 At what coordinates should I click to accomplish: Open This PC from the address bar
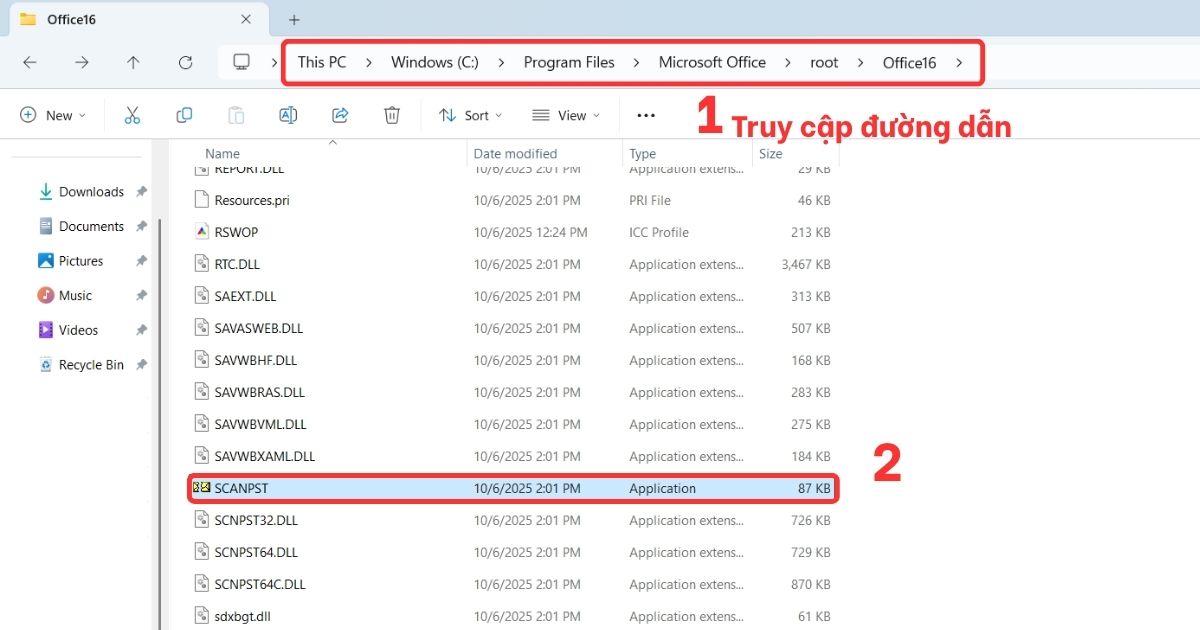321,62
